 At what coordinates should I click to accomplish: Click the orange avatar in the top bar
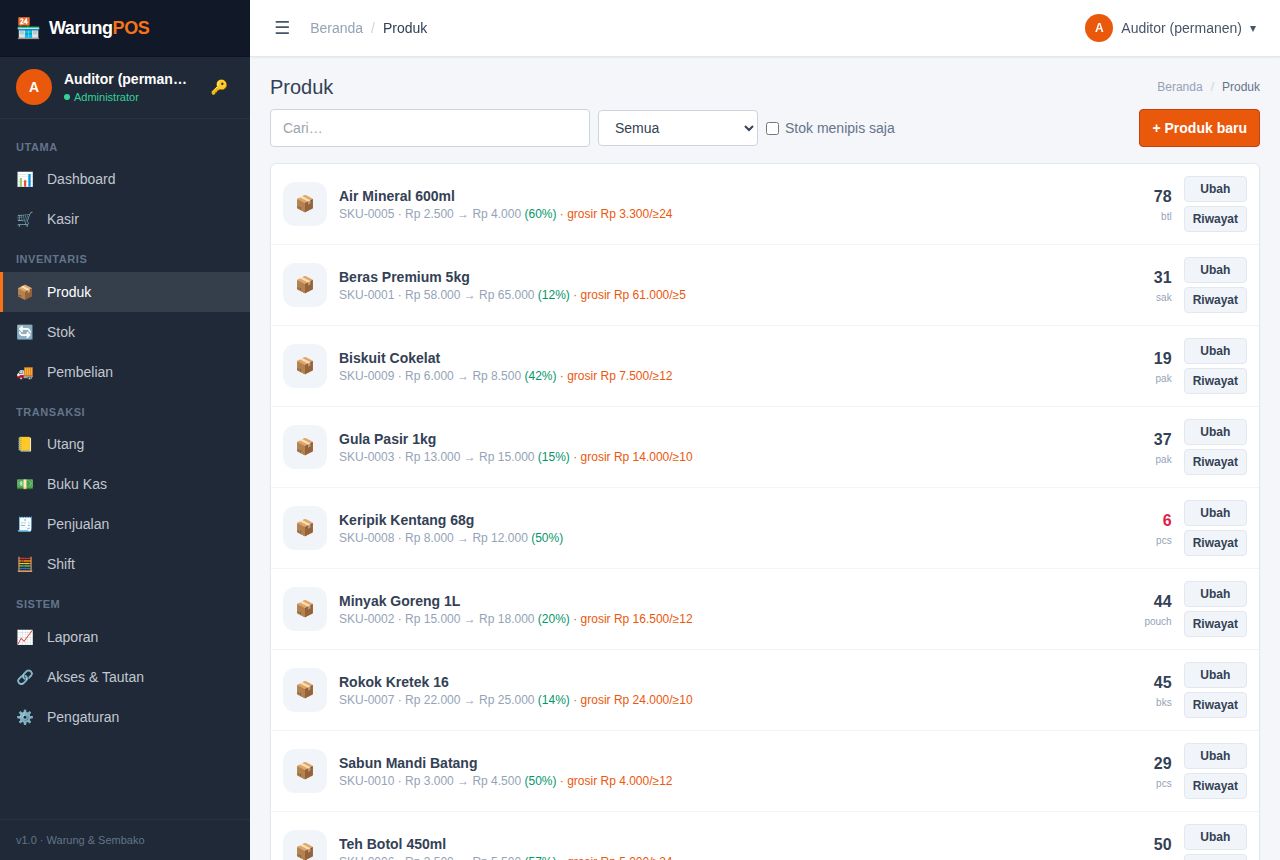pyautogui.click(x=1099, y=28)
